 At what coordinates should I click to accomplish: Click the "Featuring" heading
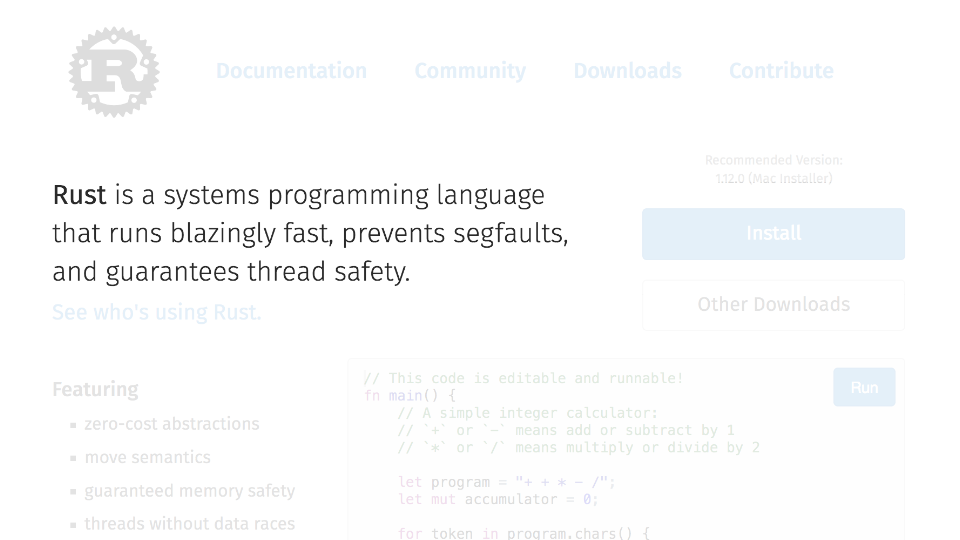[96, 389]
